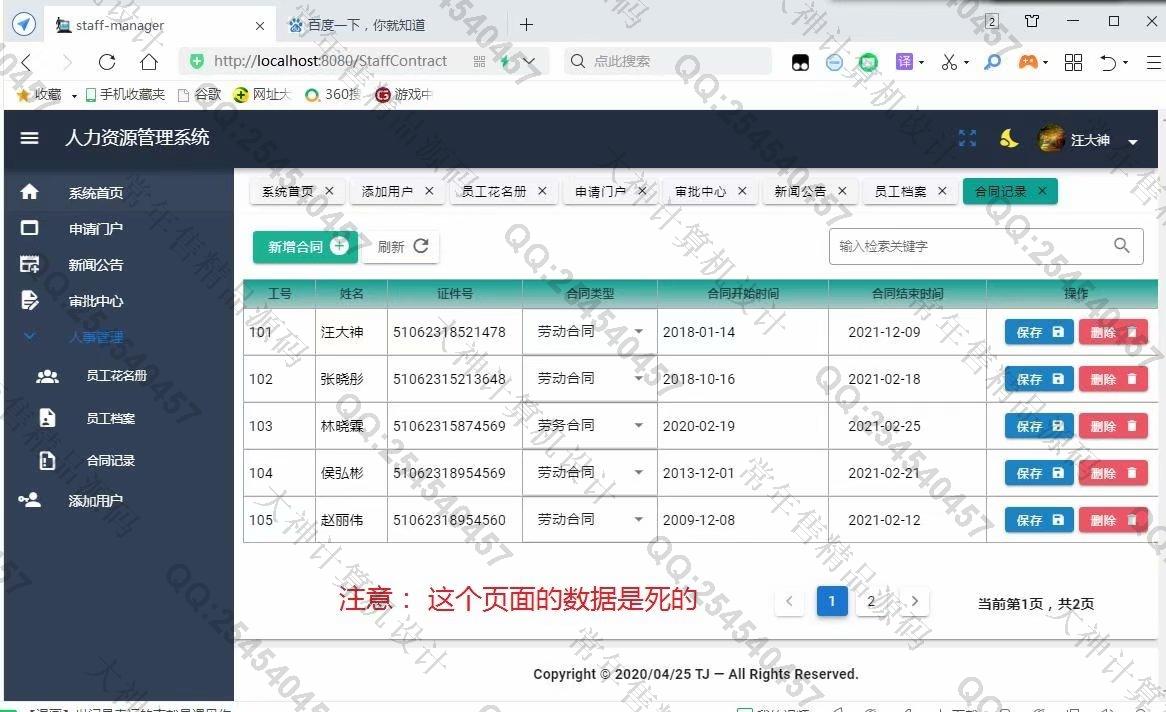Select page 1 in pagination

pos(832,601)
